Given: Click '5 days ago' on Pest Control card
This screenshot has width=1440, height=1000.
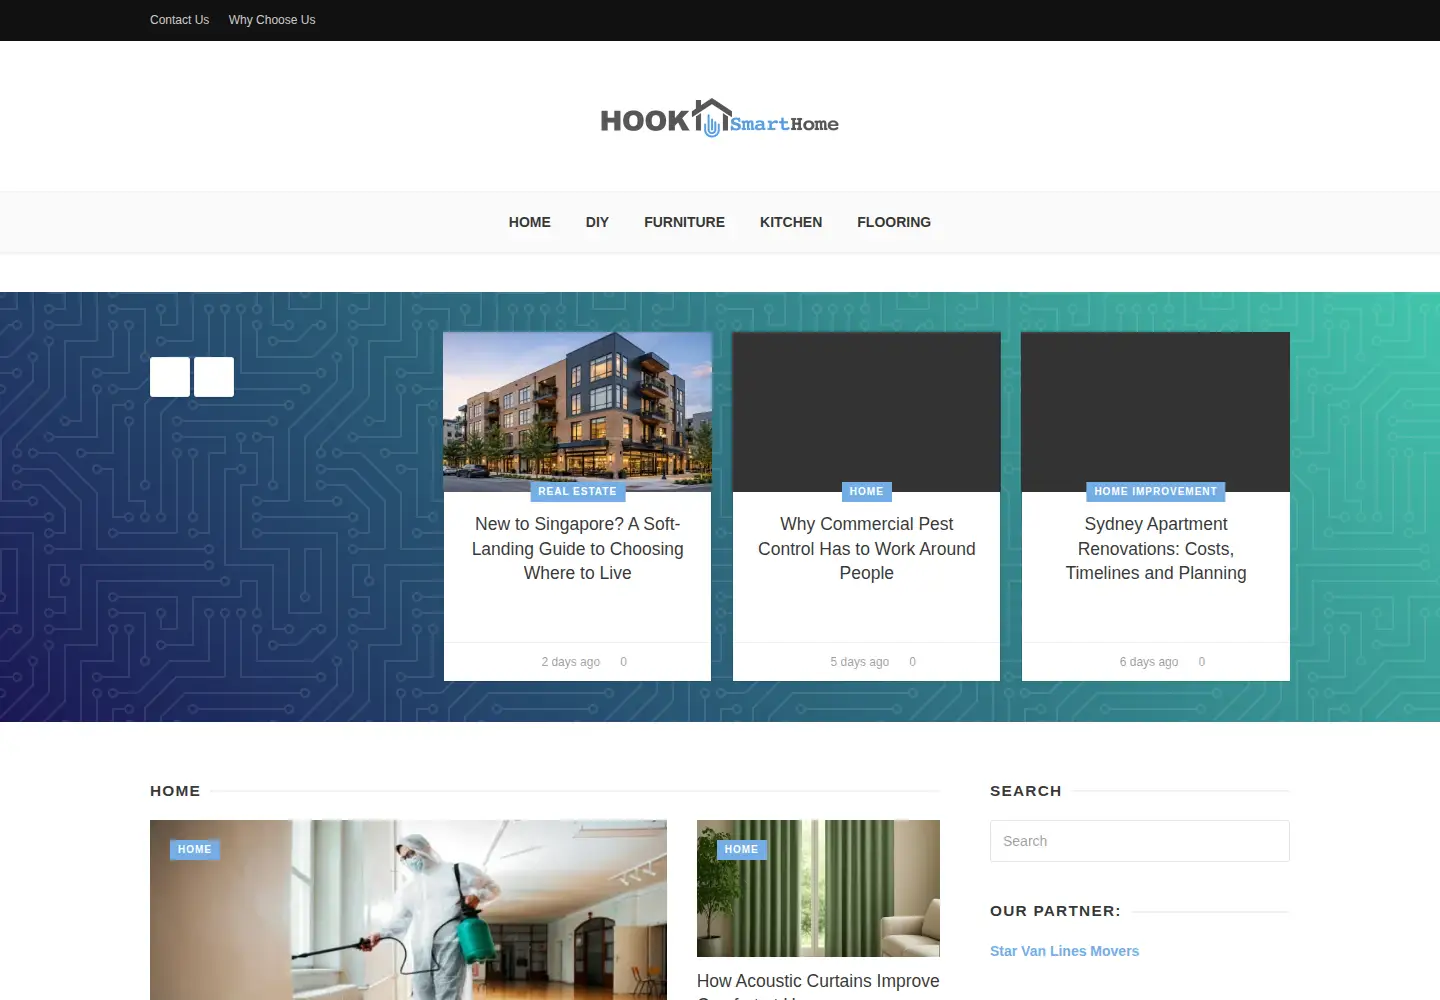Looking at the screenshot, I should [859, 662].
